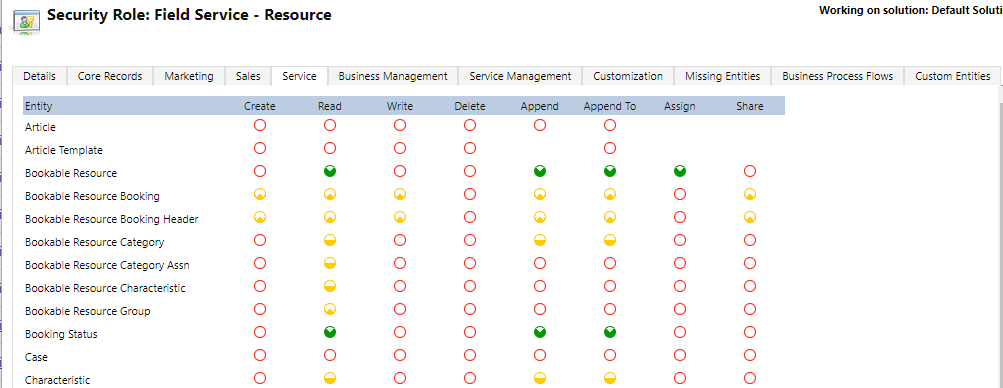Change Write privilege for Bookable Resource Booking
1003x388 pixels.
pyautogui.click(x=400, y=194)
